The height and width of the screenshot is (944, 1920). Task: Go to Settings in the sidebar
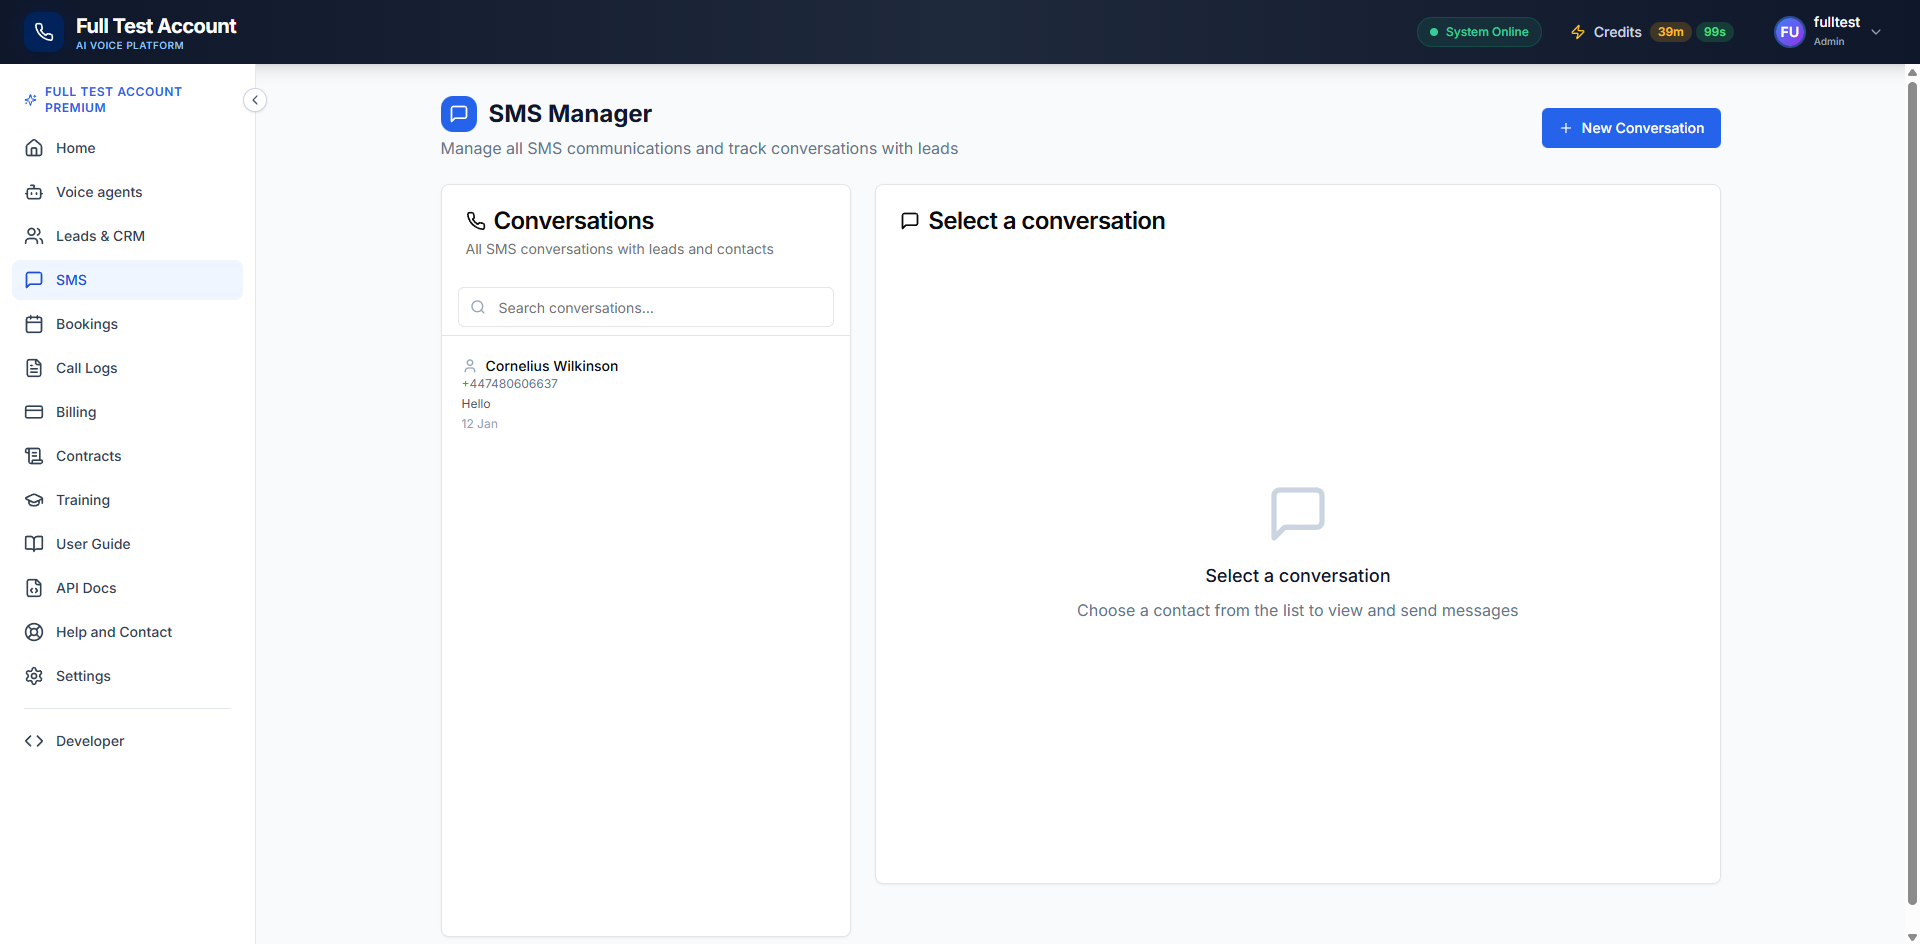[83, 676]
